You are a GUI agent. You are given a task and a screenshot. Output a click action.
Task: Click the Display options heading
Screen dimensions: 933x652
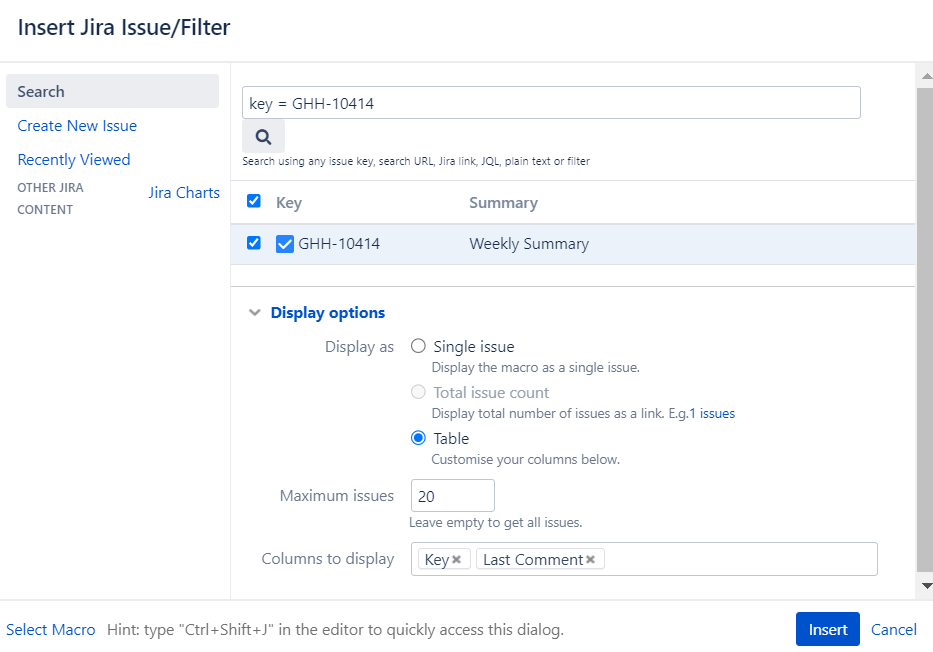[328, 312]
